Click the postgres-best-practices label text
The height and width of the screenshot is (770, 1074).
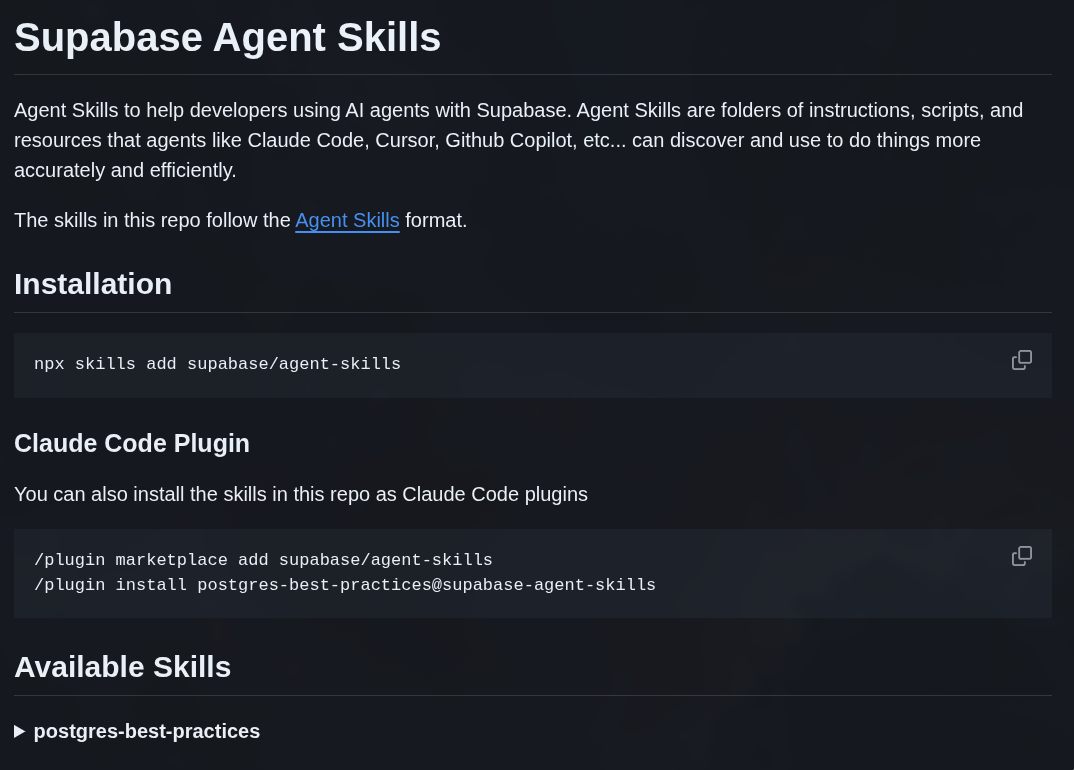[x=146, y=731]
